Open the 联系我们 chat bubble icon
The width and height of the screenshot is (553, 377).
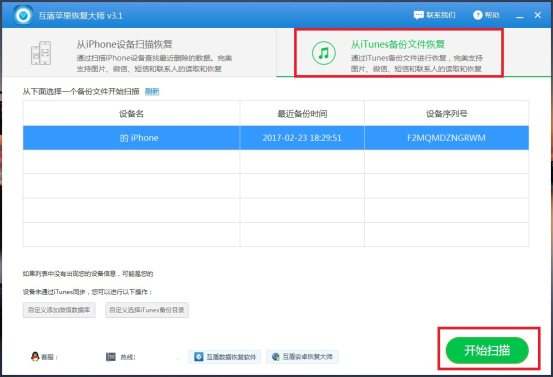pos(418,15)
